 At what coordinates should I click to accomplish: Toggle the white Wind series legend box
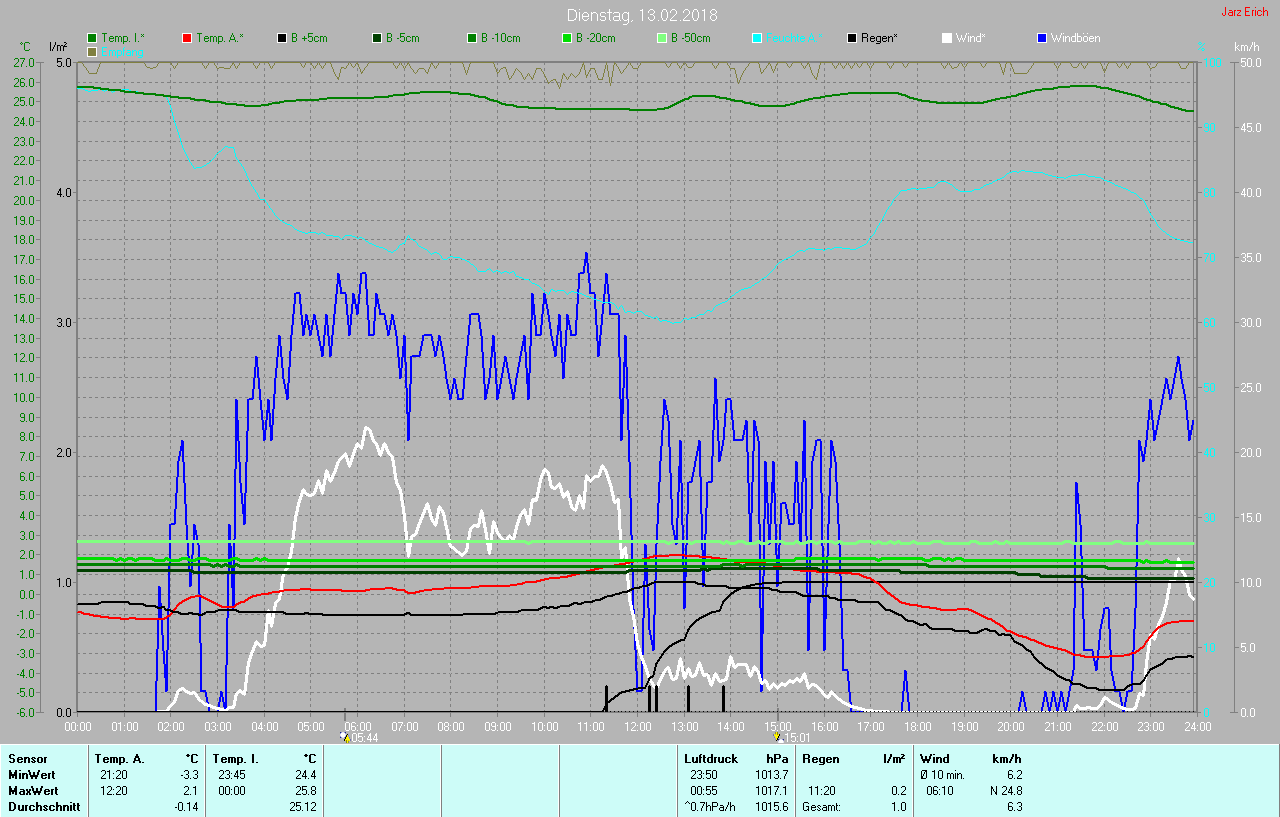pyautogui.click(x=947, y=38)
